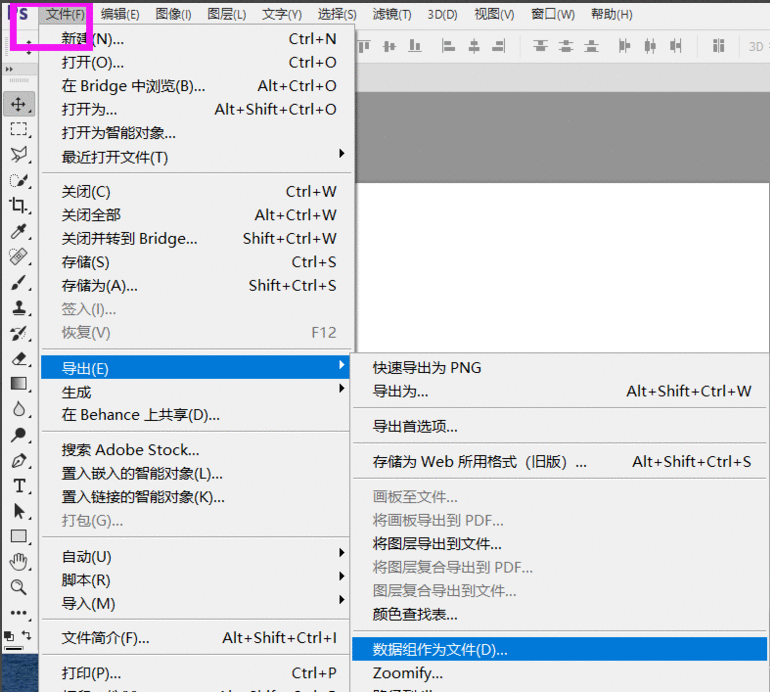
Task: Select the History Brush tool
Action: pyautogui.click(x=18, y=333)
